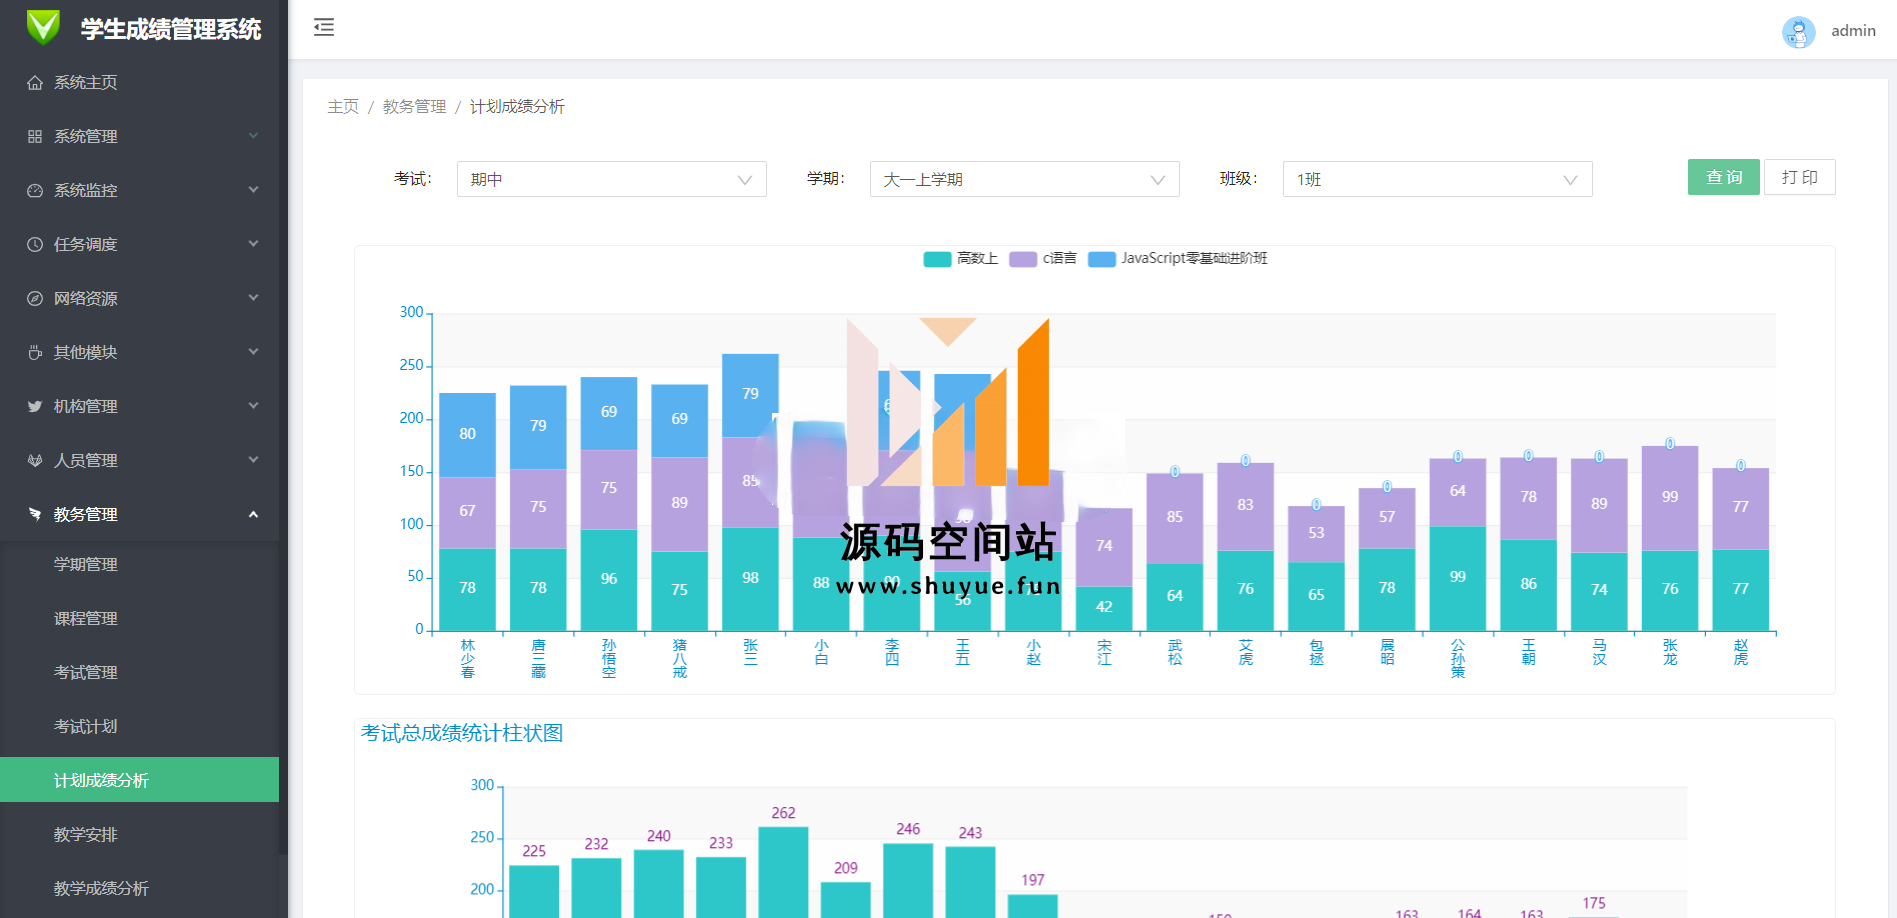Open the 考试 dropdown showing 期中
This screenshot has width=1897, height=918.
(x=611, y=179)
